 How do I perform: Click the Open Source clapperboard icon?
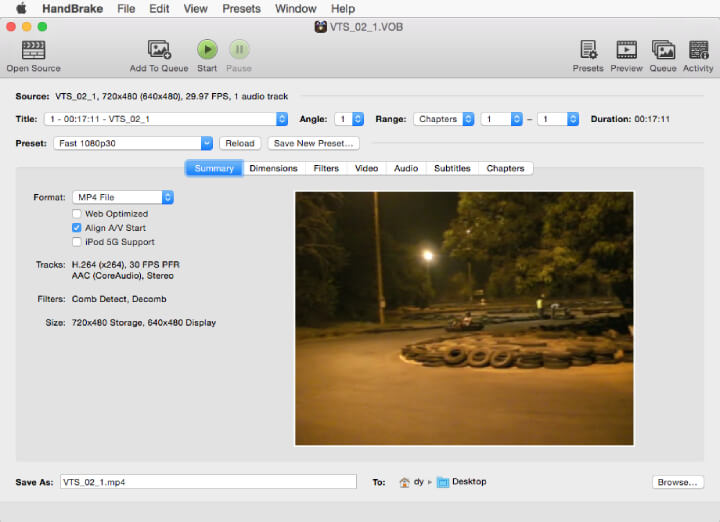pos(33,49)
